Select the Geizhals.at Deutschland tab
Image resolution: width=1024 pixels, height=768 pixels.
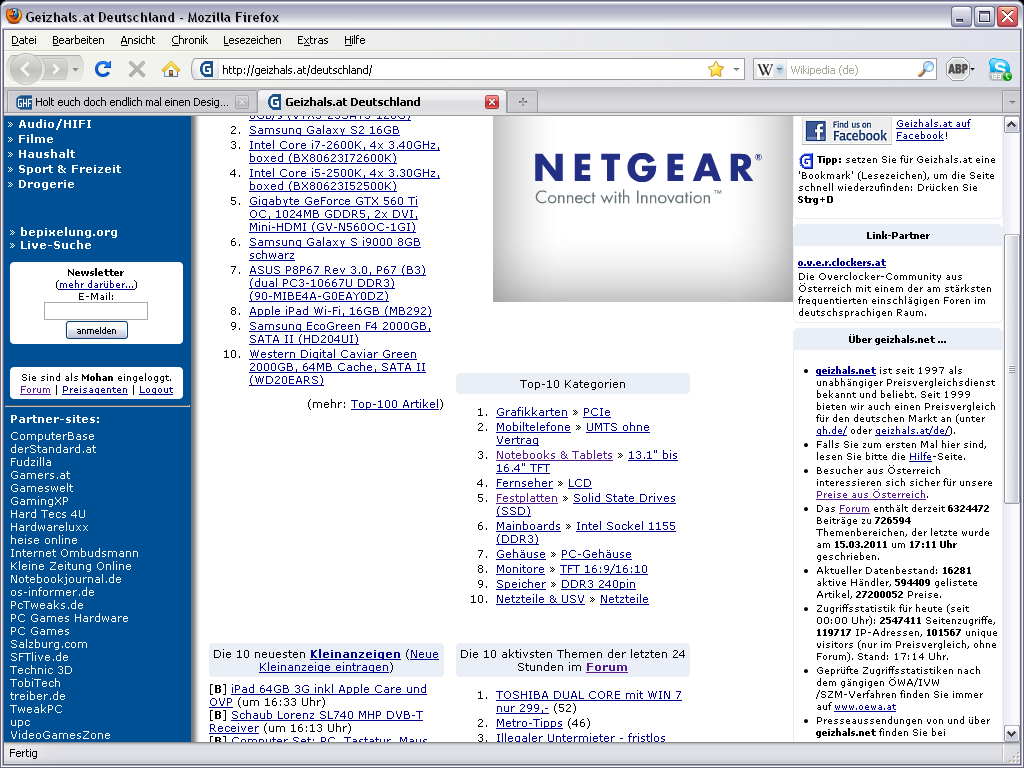(x=381, y=102)
